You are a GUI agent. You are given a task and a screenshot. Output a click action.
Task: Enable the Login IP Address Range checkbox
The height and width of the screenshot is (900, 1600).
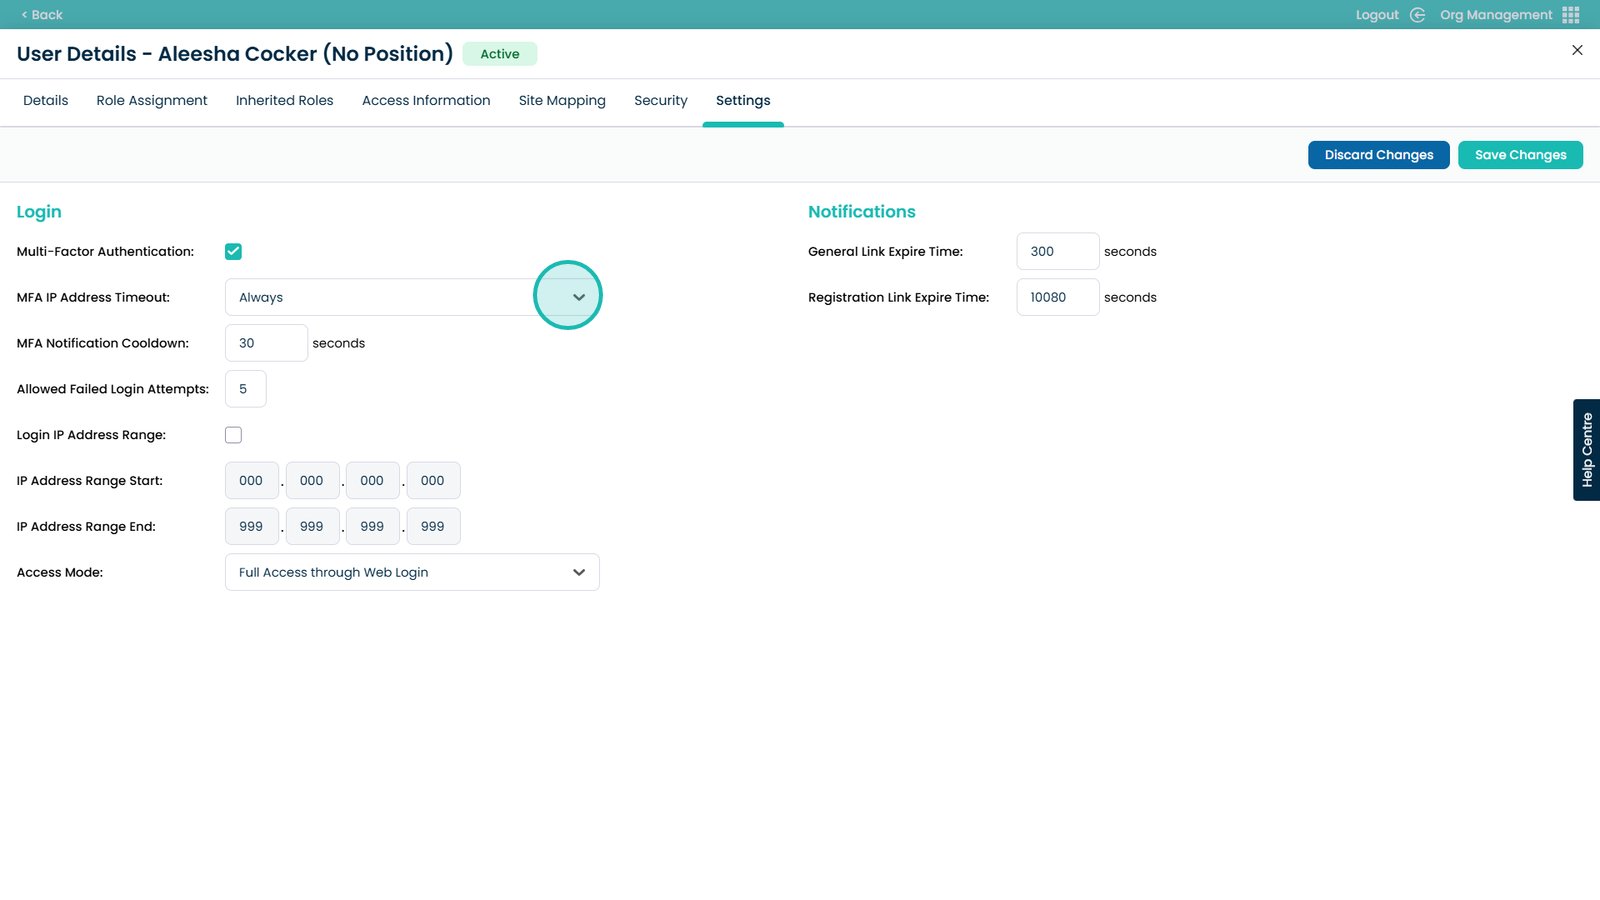(x=233, y=435)
